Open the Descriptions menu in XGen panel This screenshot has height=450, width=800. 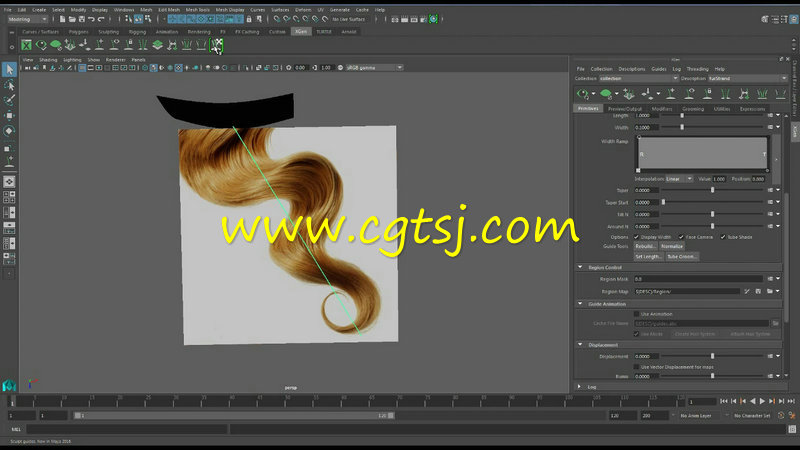[632, 69]
